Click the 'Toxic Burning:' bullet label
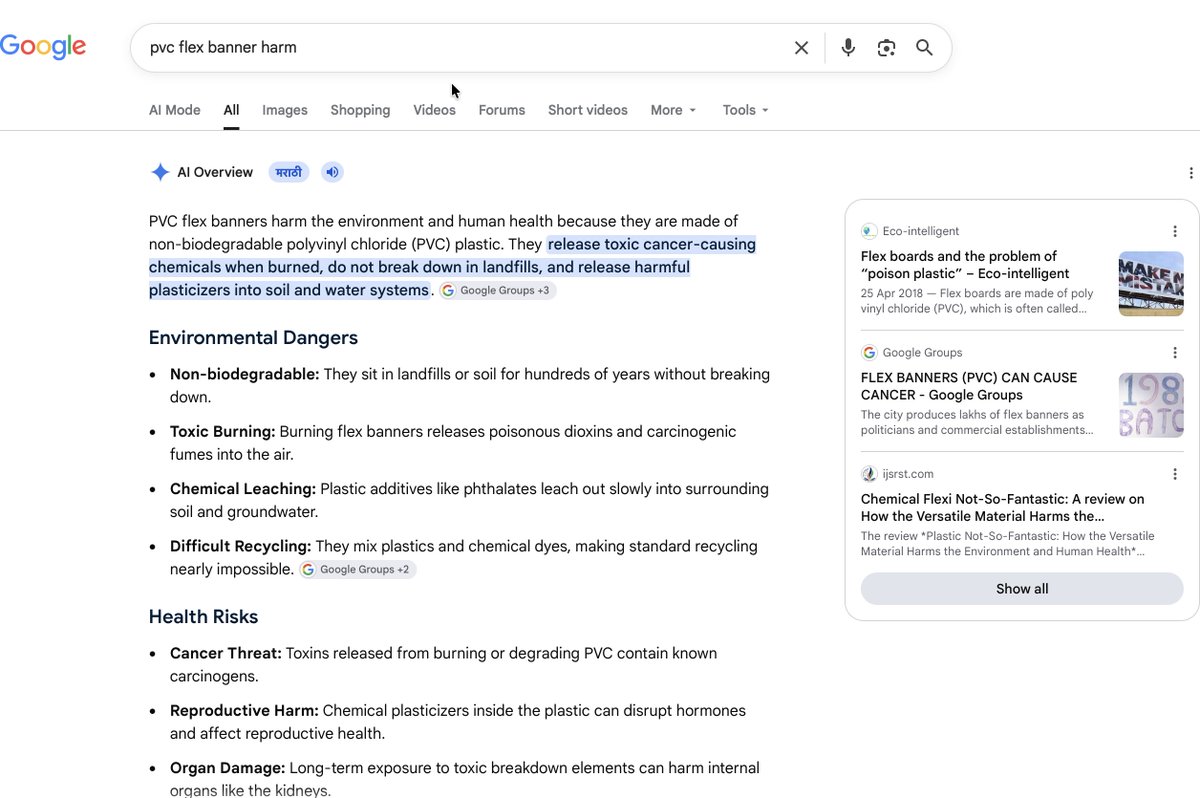This screenshot has width=1200, height=798. point(223,432)
